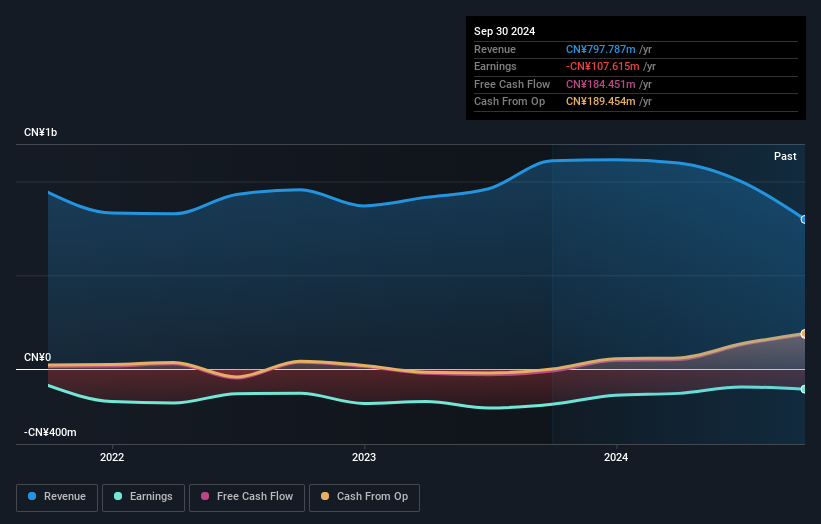This screenshot has width=821, height=524.
Task: Click the Earnings row label in tooltip
Action: coord(495,66)
